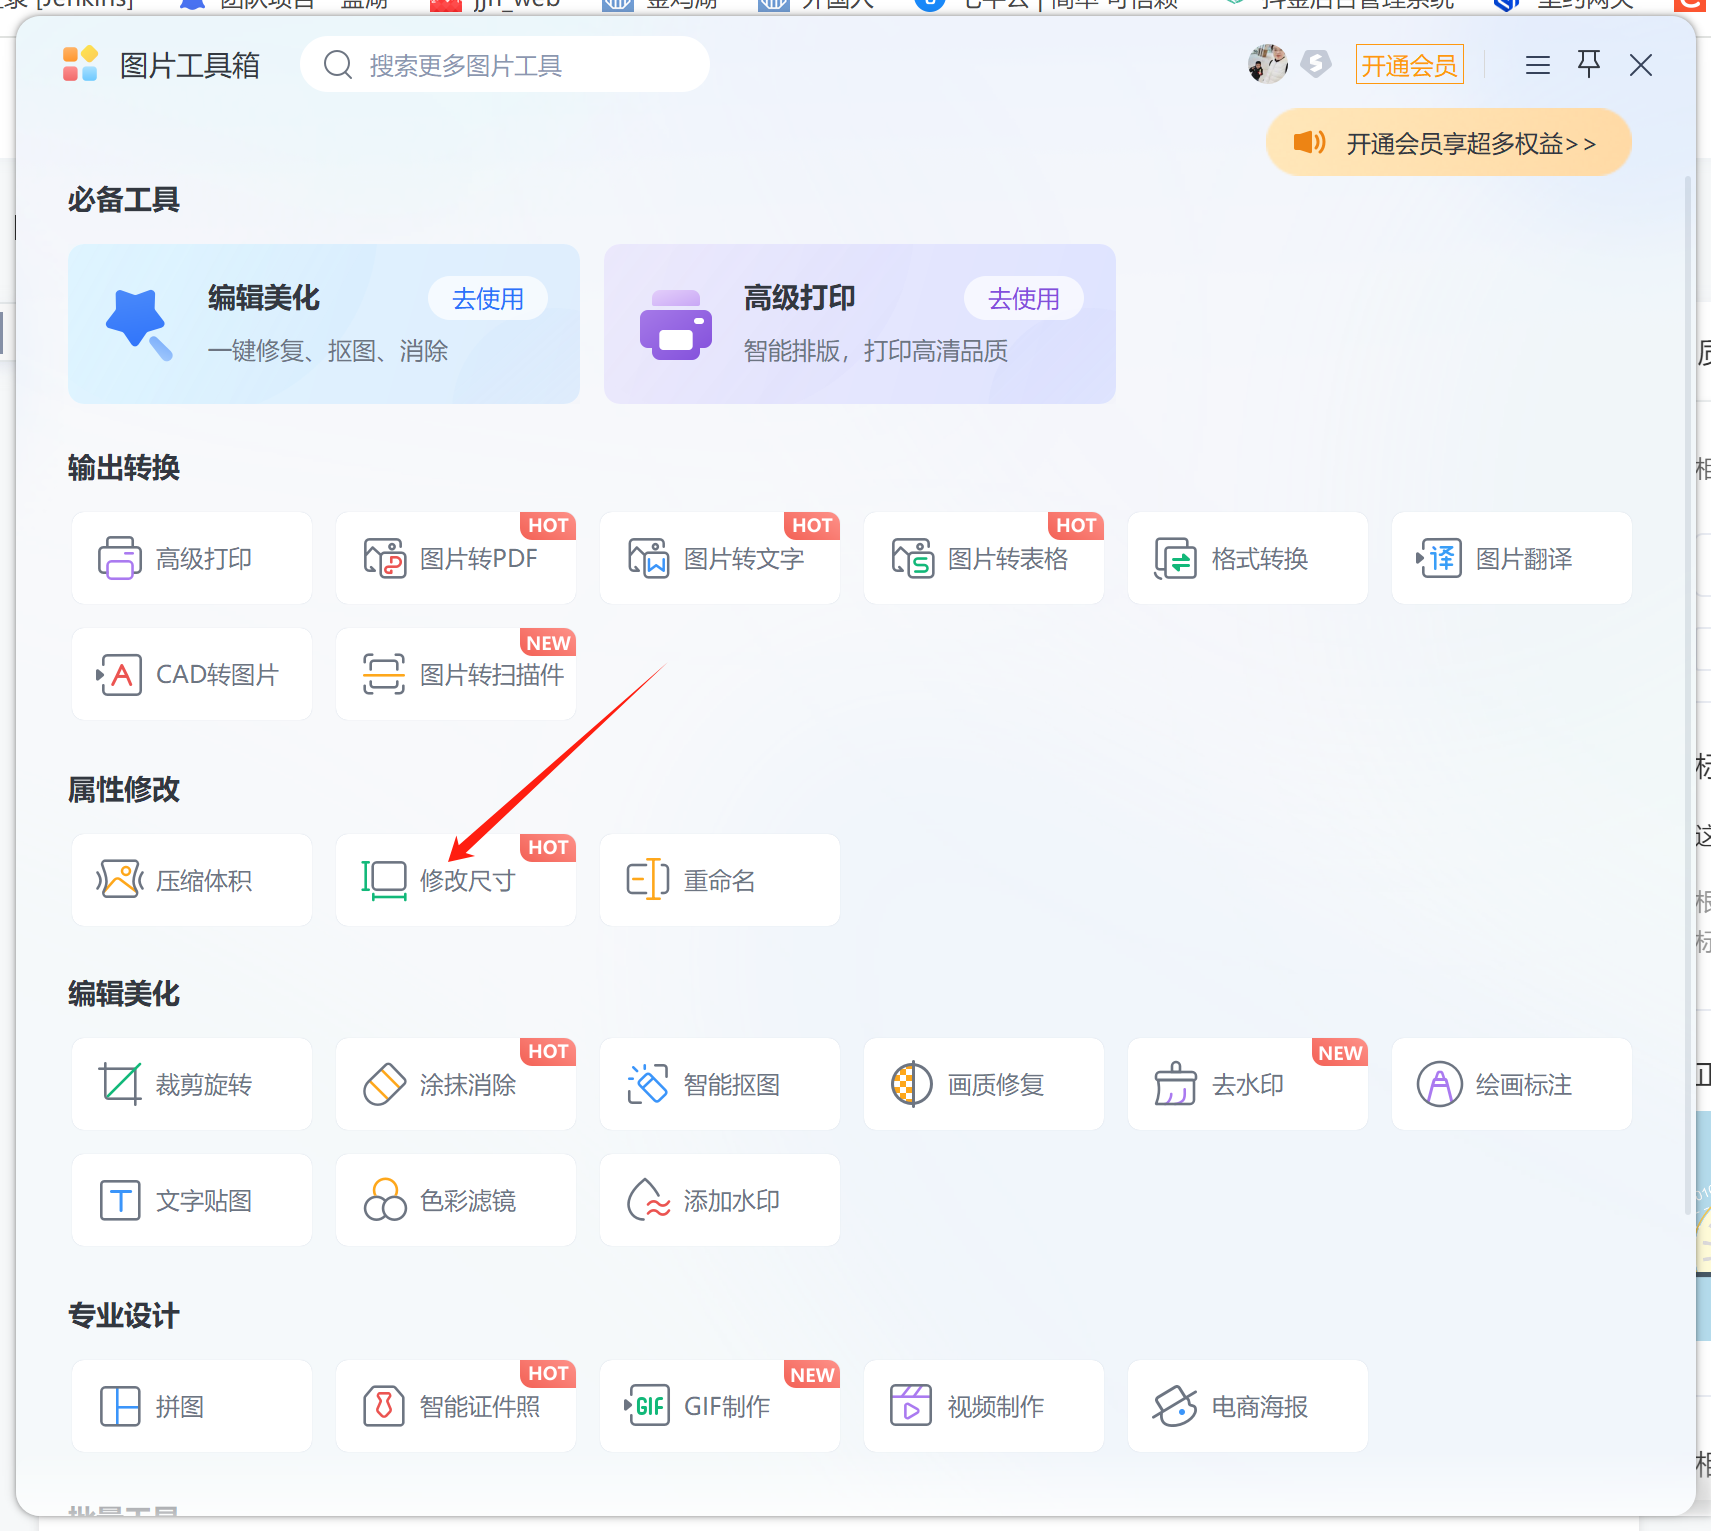This screenshot has width=1711, height=1531.
Task: Open the 图片转扫描件 tool
Action: click(x=456, y=674)
